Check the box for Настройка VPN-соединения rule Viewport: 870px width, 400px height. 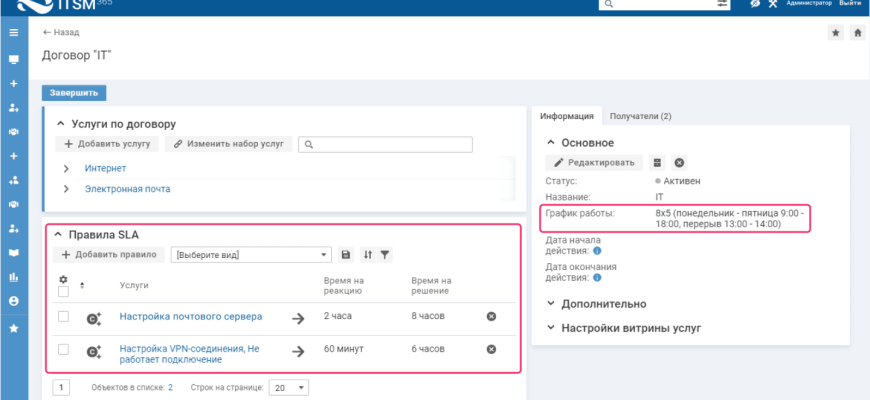coord(63,349)
